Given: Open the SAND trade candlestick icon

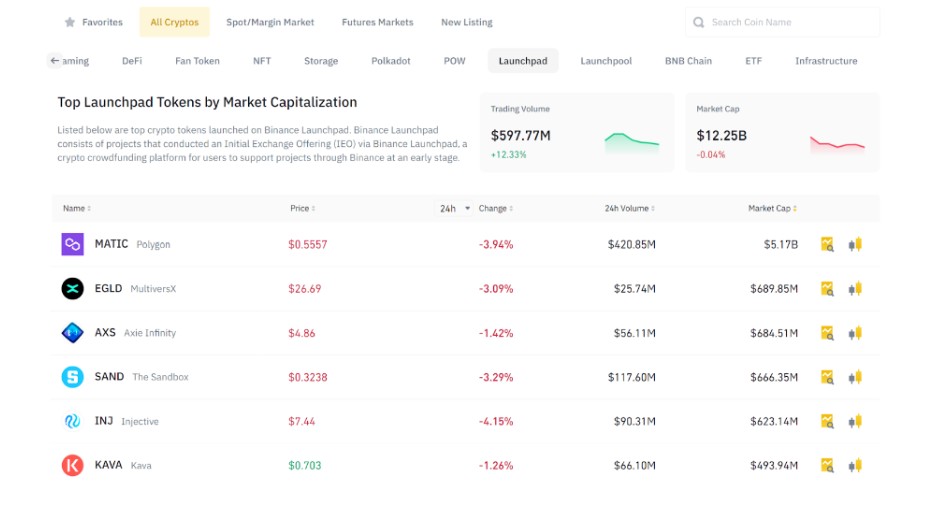Looking at the screenshot, I should pyautogui.click(x=855, y=377).
